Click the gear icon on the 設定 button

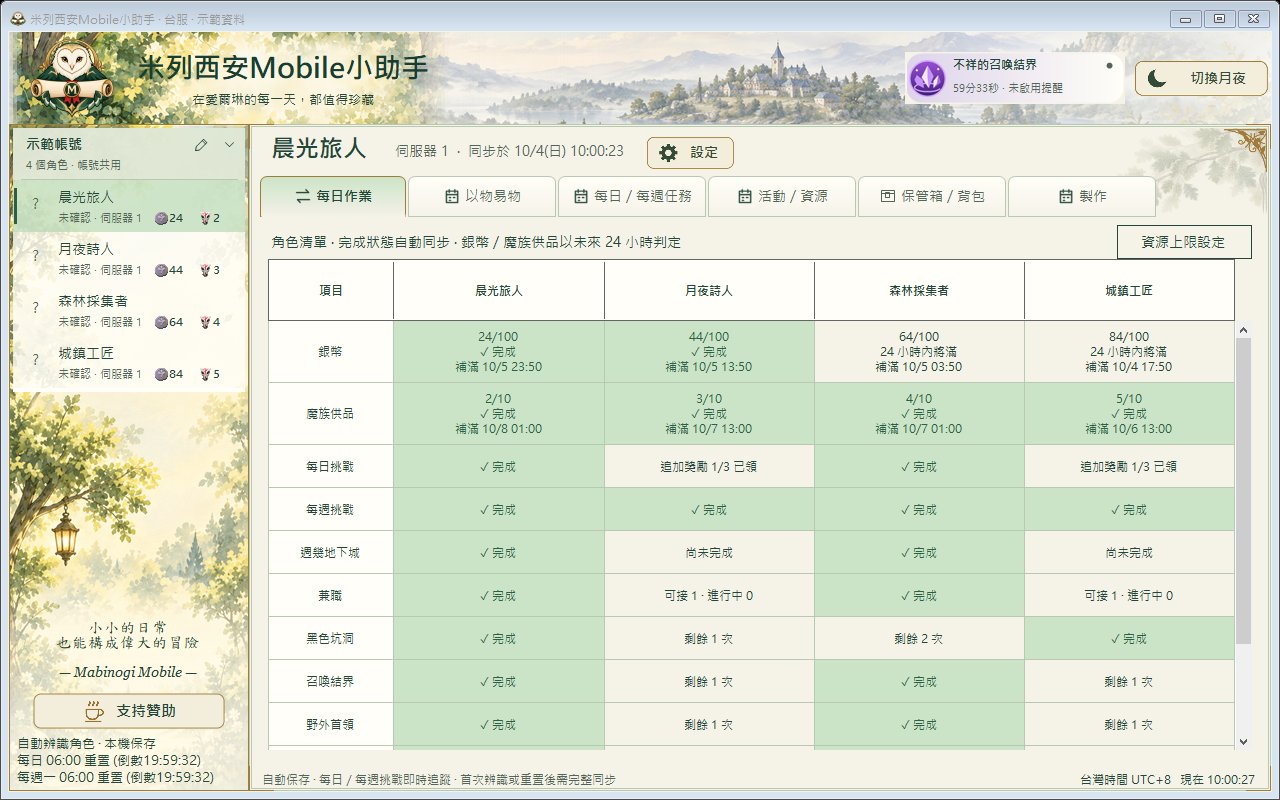coord(669,153)
